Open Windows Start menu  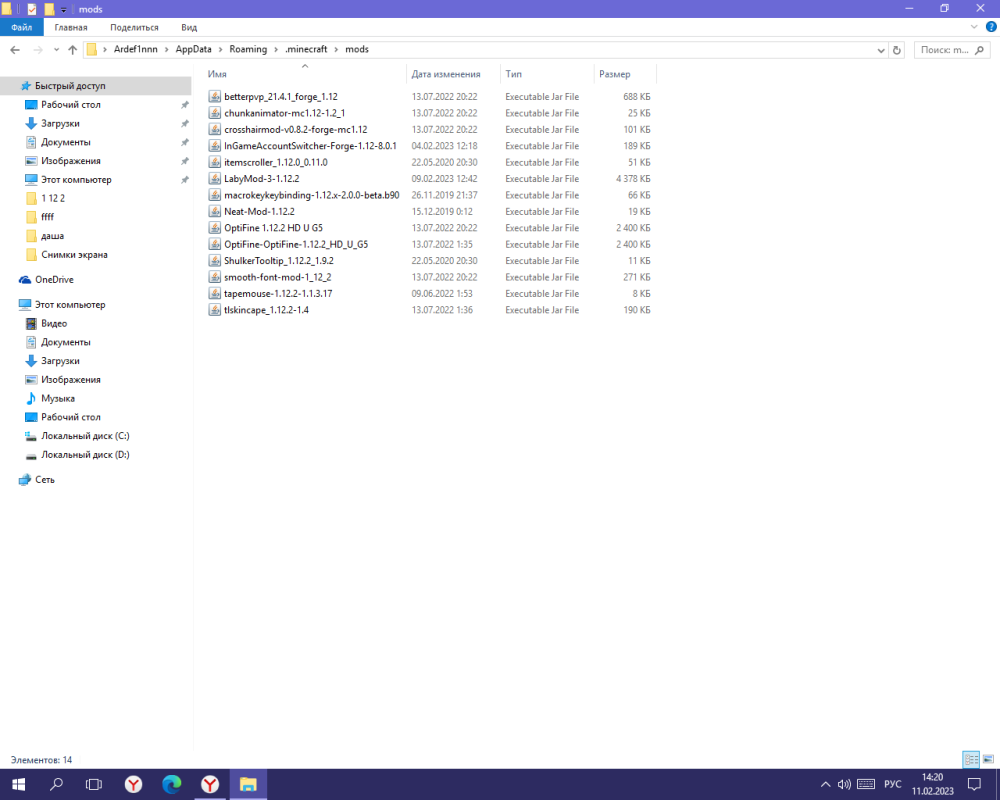[x=18, y=784]
